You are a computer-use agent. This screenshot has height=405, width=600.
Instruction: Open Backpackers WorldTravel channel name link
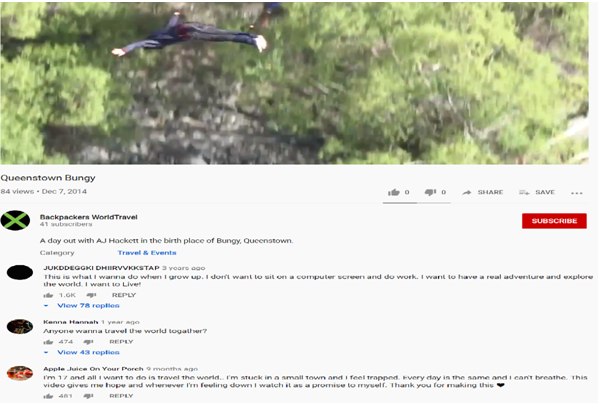tap(88, 217)
